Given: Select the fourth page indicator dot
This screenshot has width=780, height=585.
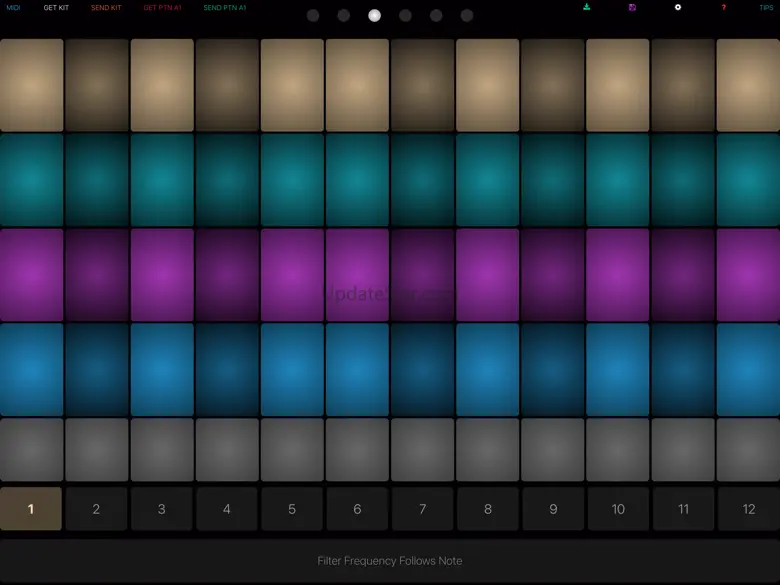Looking at the screenshot, I should point(405,16).
